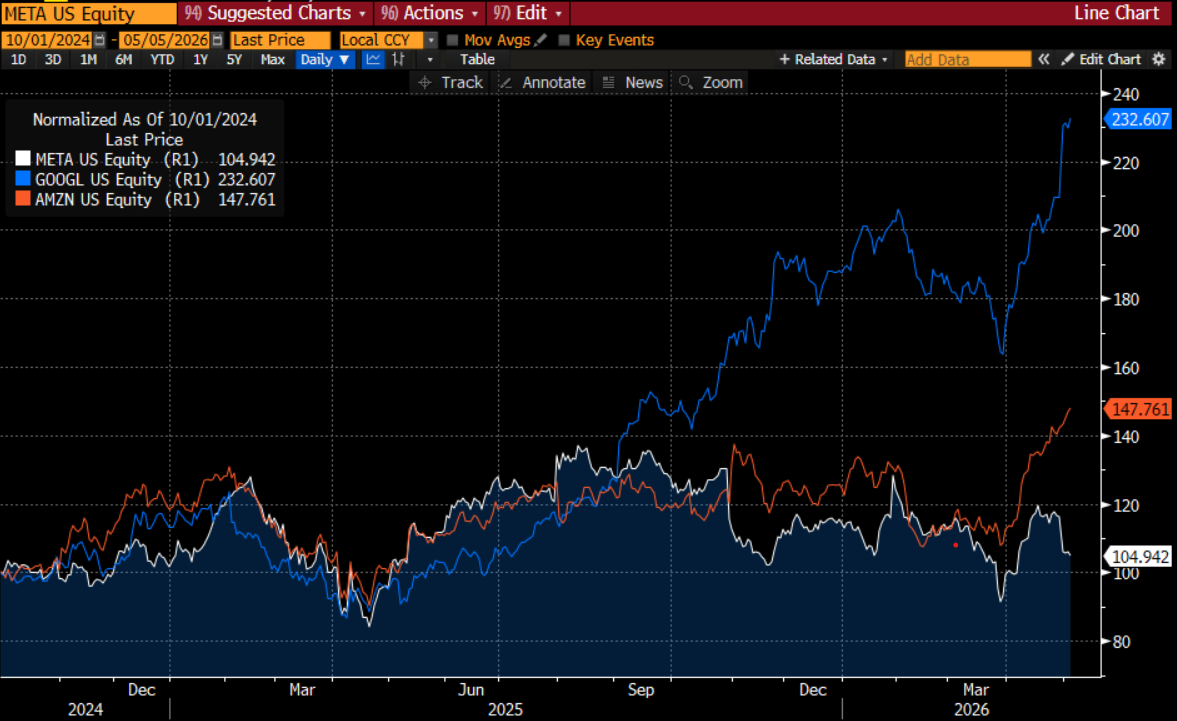The width and height of the screenshot is (1177, 721).
Task: Click the start date 10/01/2024 field
Action: click(47, 41)
